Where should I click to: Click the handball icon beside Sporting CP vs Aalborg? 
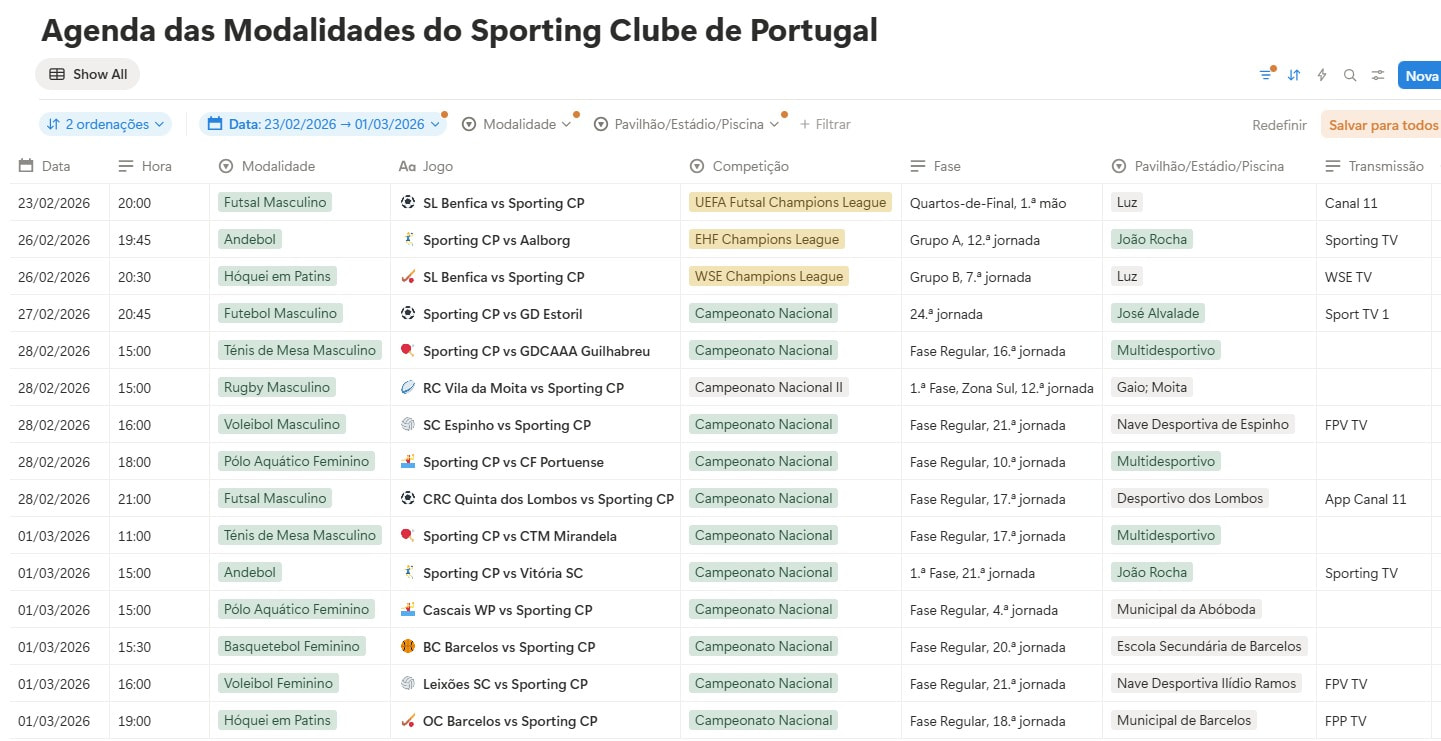pos(408,240)
